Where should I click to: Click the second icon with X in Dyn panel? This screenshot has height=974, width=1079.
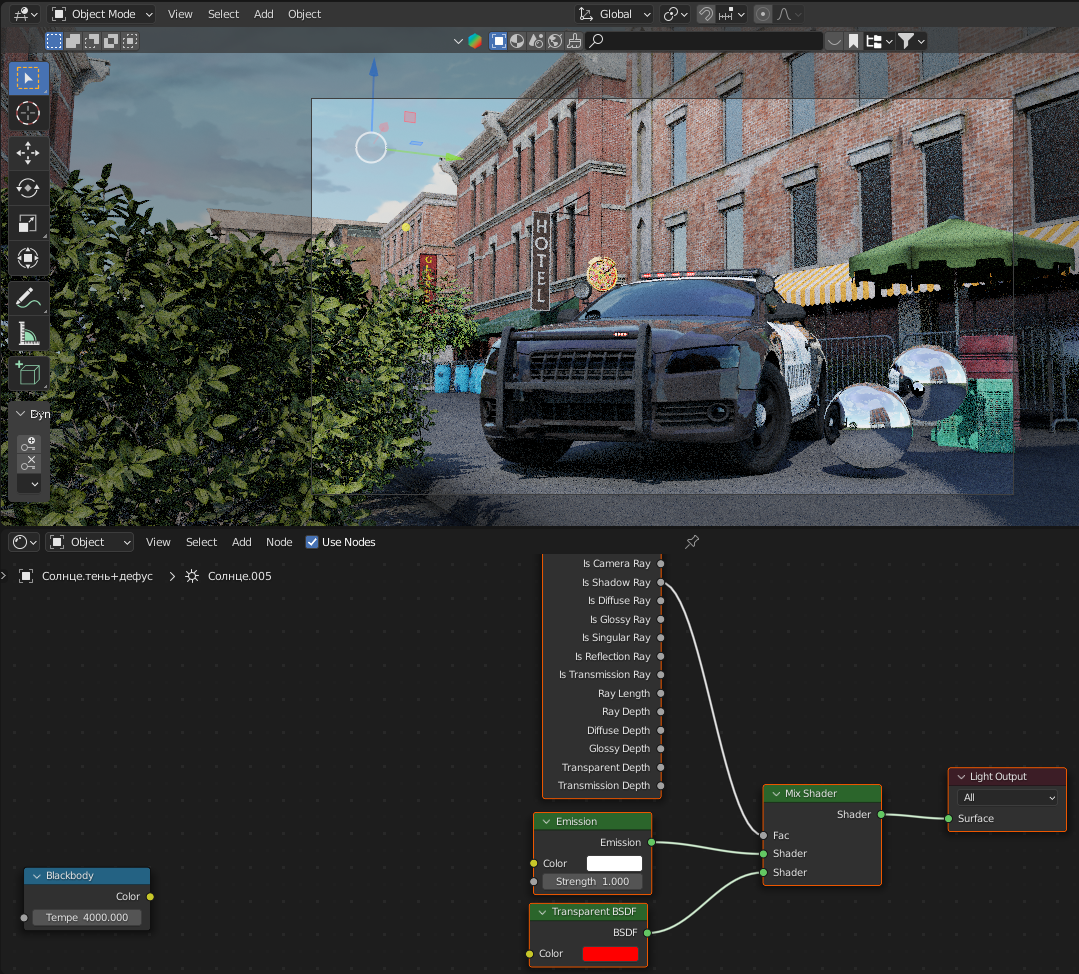coord(28,463)
